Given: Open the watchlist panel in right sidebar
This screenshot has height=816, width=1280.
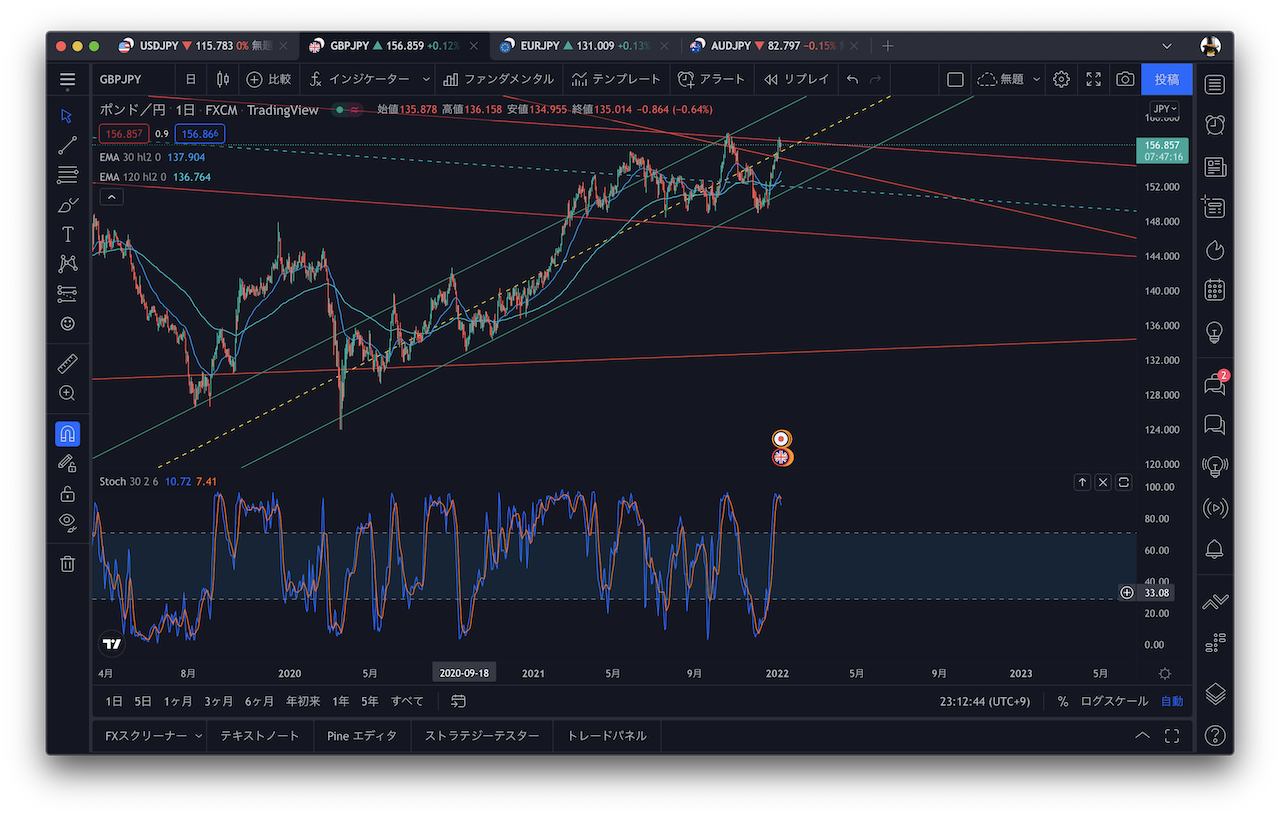Looking at the screenshot, I should [x=1215, y=85].
